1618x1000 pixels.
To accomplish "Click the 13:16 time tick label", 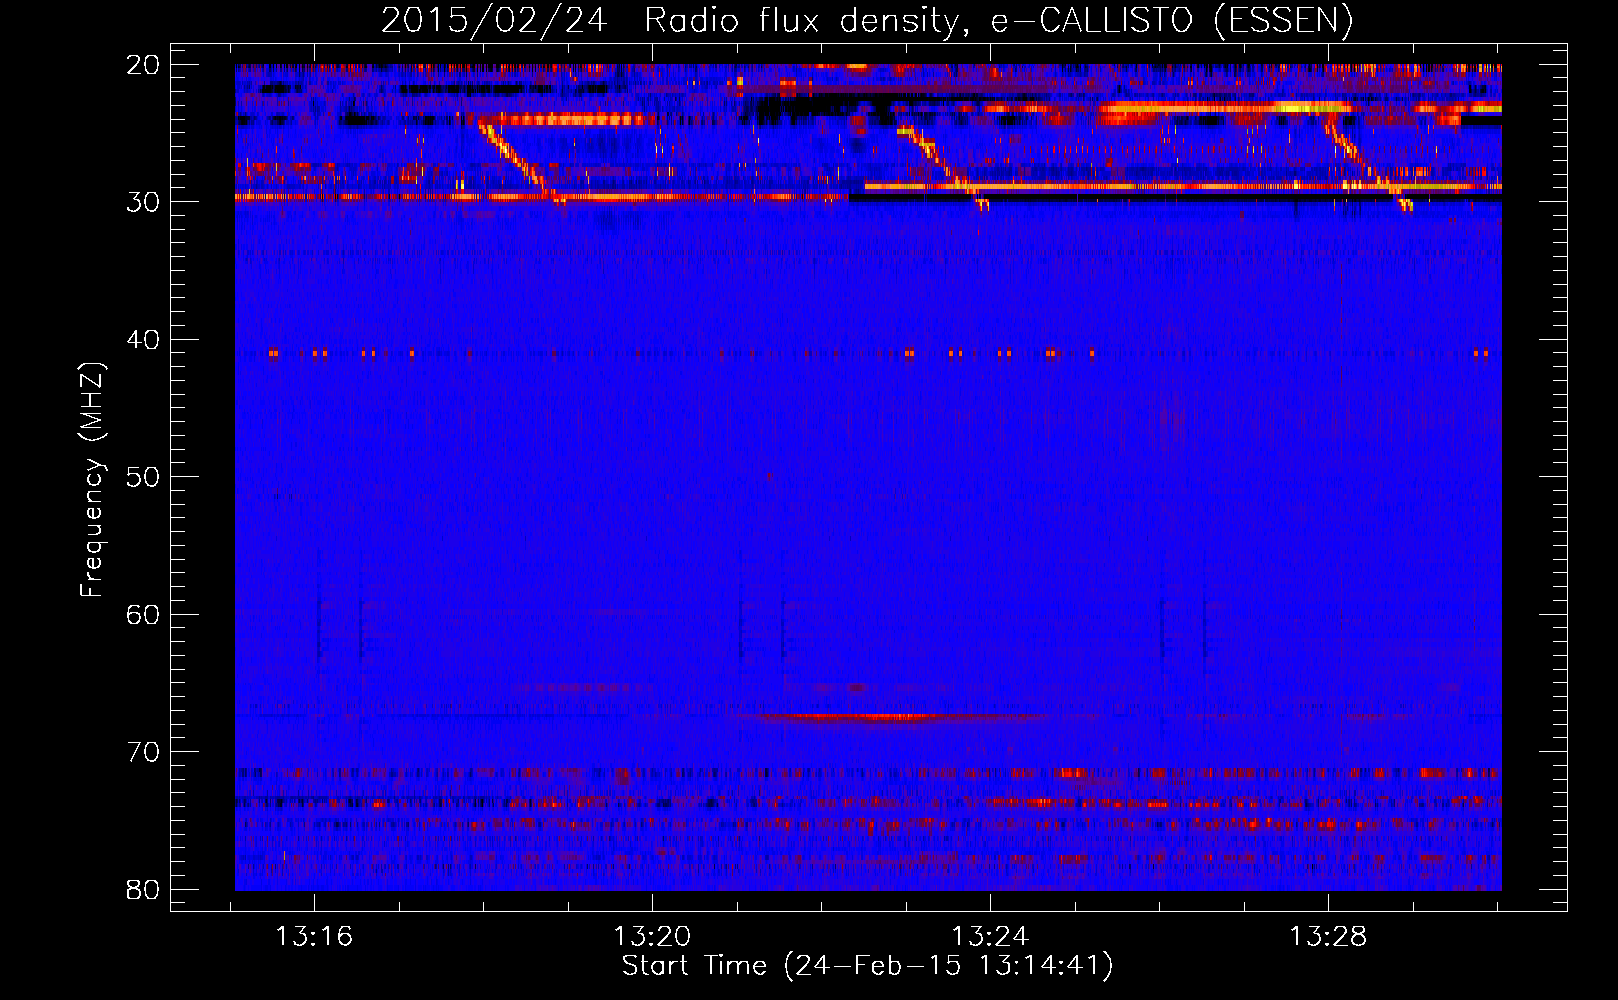I will tap(314, 937).
